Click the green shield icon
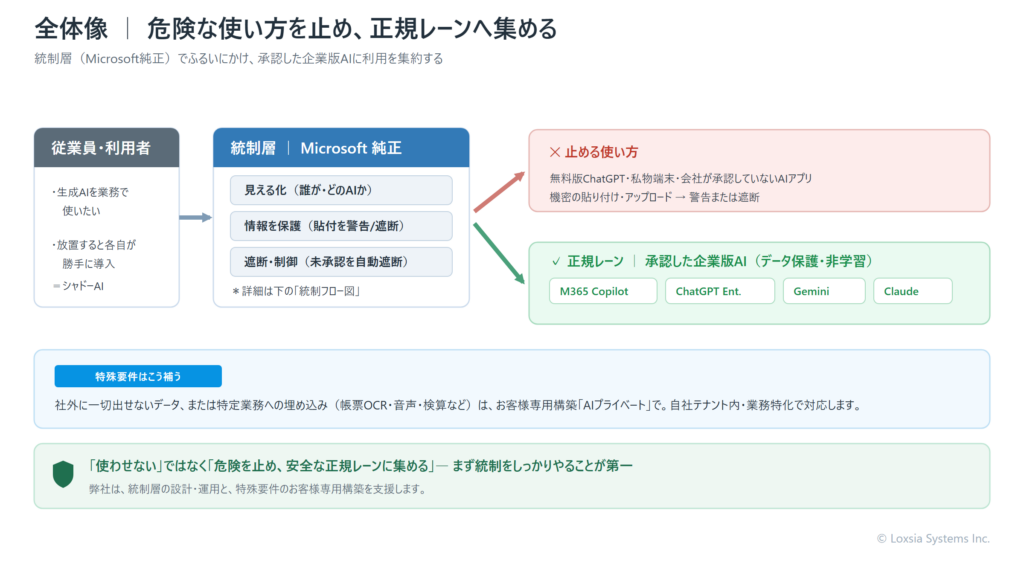Screen dimensions: 1024x563 pyautogui.click(x=63, y=474)
